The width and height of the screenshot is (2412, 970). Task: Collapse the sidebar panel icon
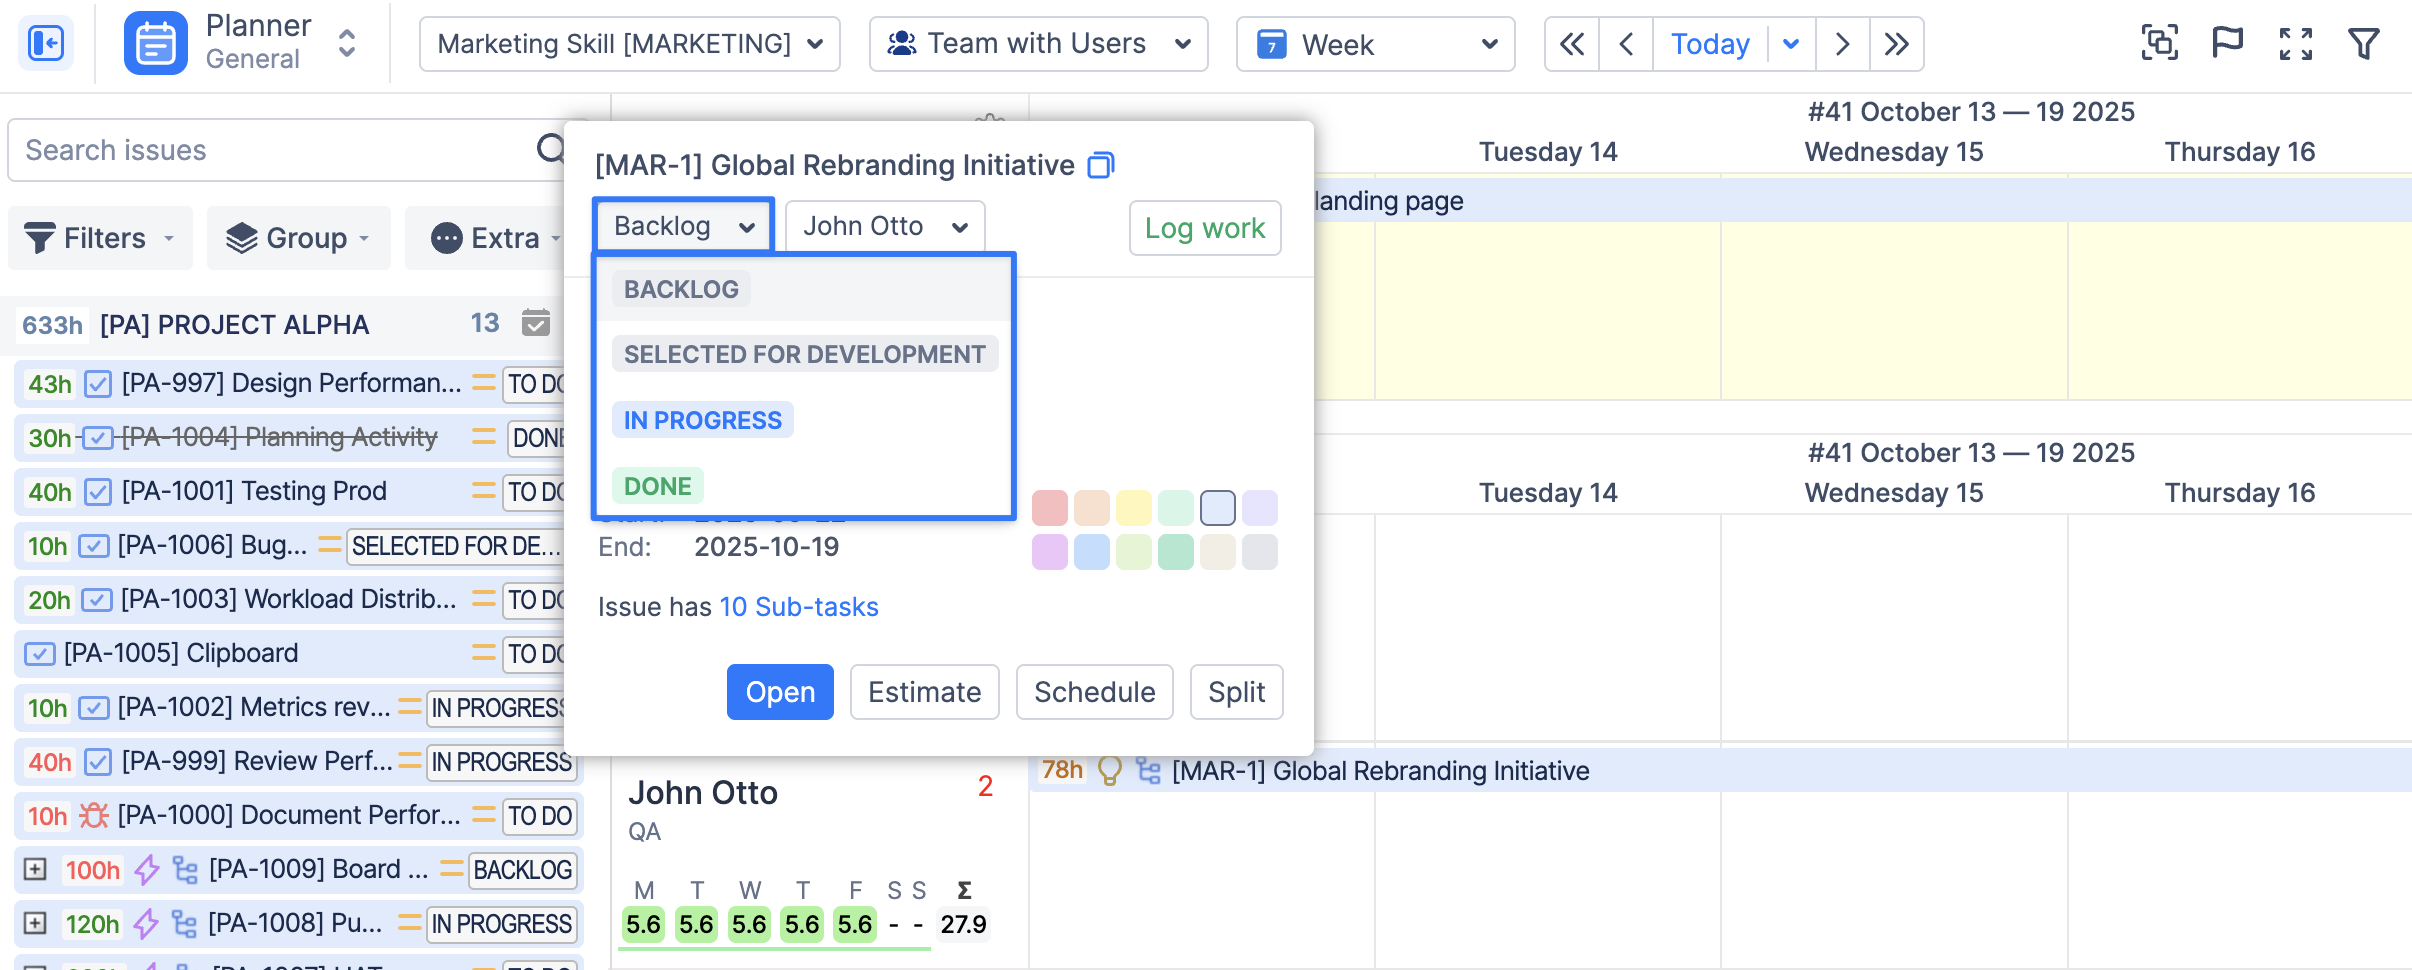coord(46,44)
